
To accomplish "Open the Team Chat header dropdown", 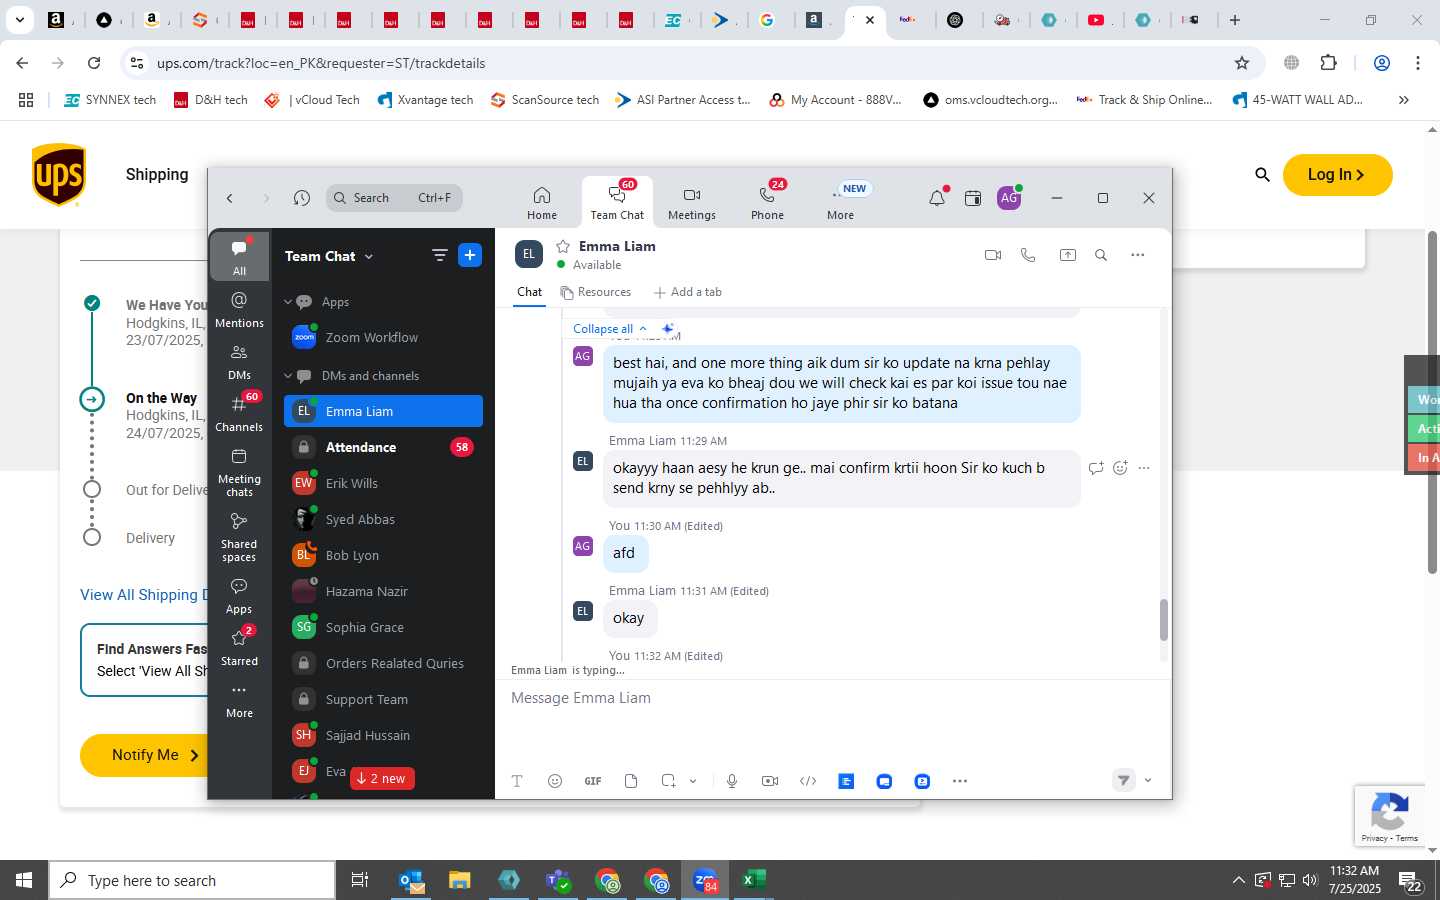I will 329,256.
